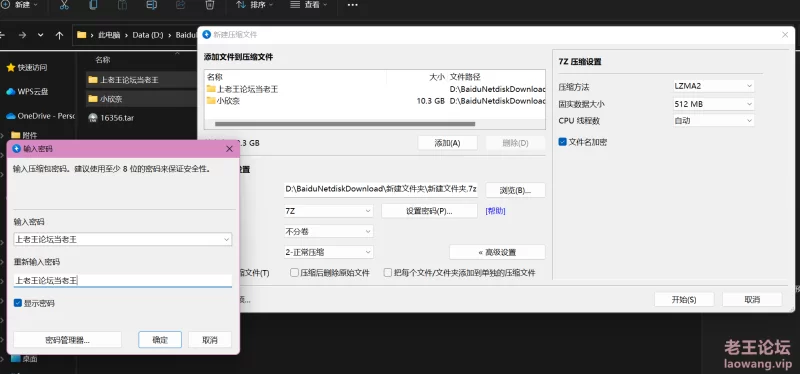Open the 排序 sort menu
This screenshot has width=800, height=374.
coord(255,5)
